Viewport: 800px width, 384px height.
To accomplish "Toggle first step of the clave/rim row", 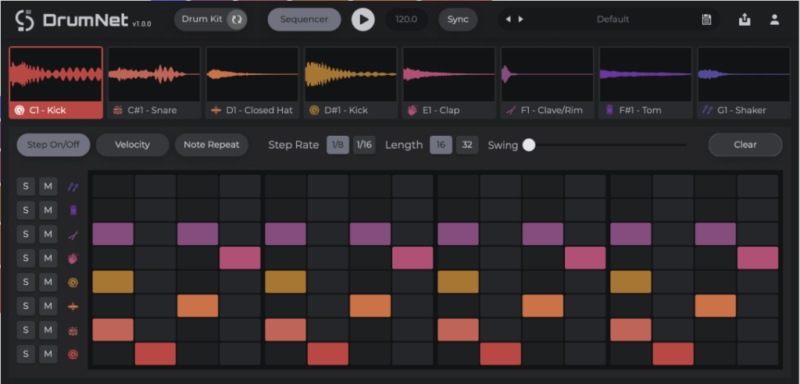I will pos(113,234).
